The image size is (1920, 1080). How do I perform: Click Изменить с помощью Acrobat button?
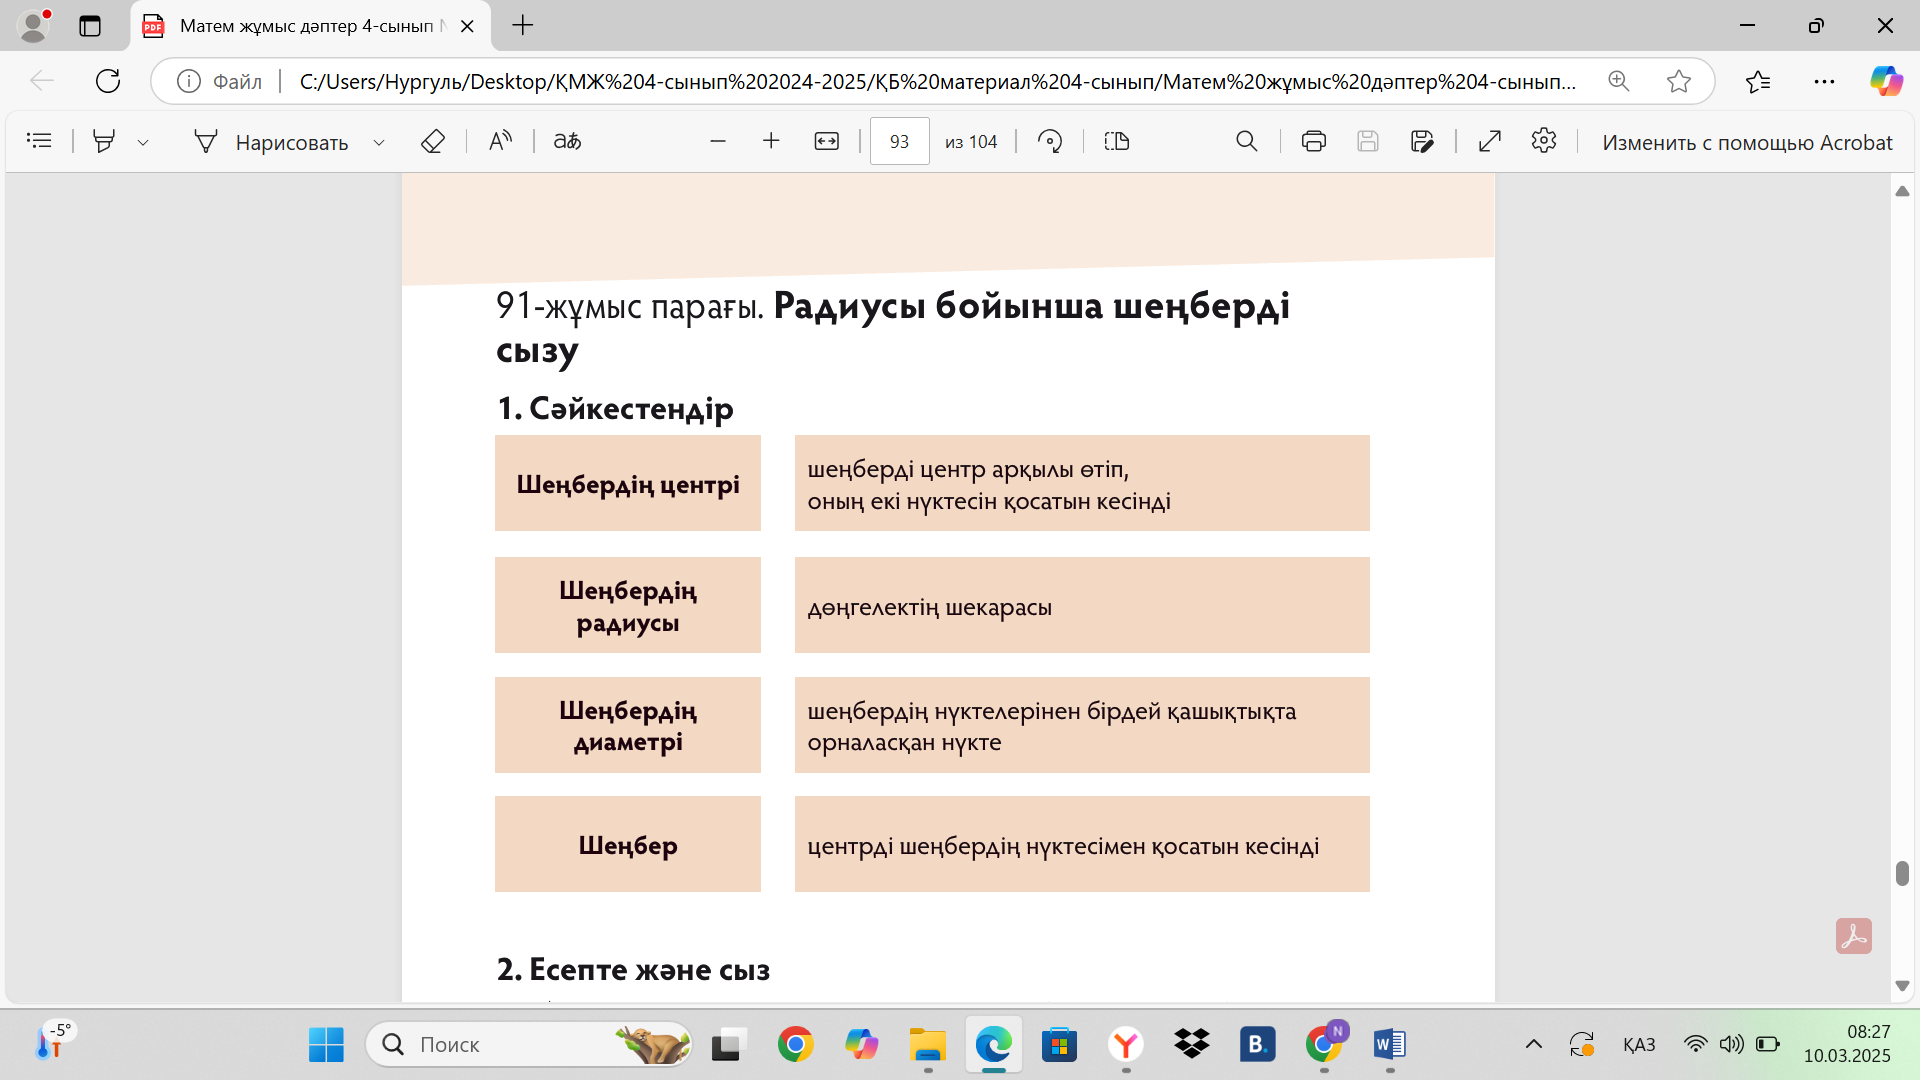tap(1746, 142)
